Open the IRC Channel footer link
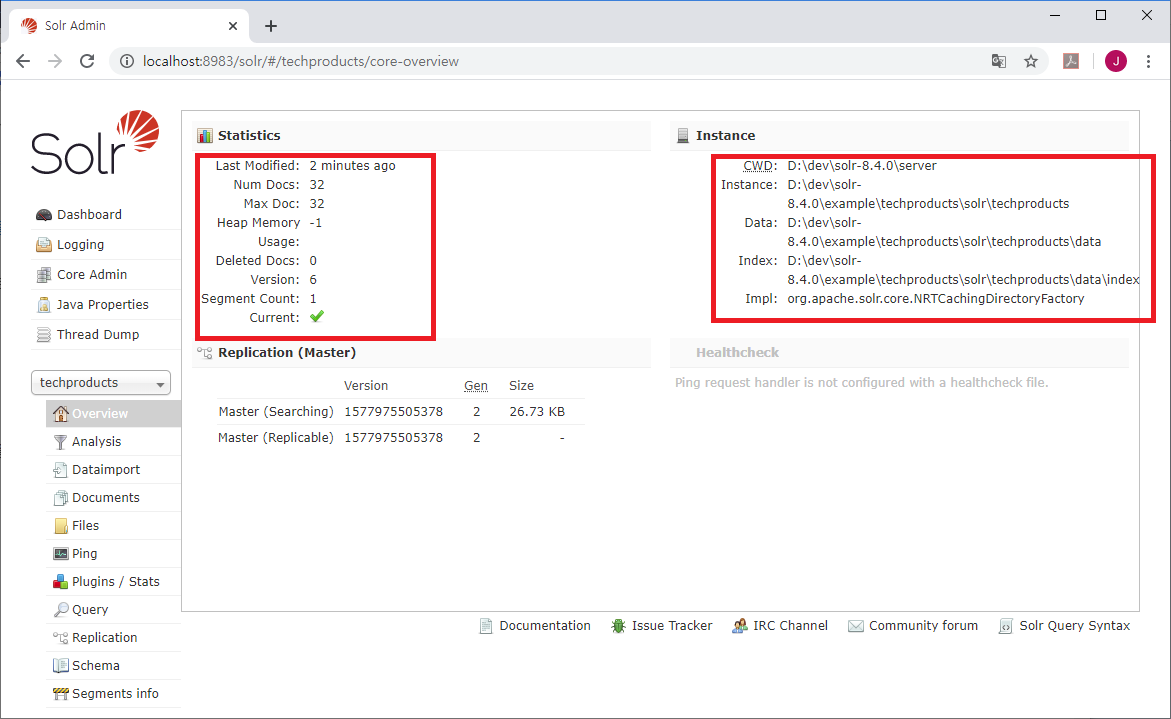This screenshot has width=1171, height=719. pyautogui.click(x=790, y=626)
